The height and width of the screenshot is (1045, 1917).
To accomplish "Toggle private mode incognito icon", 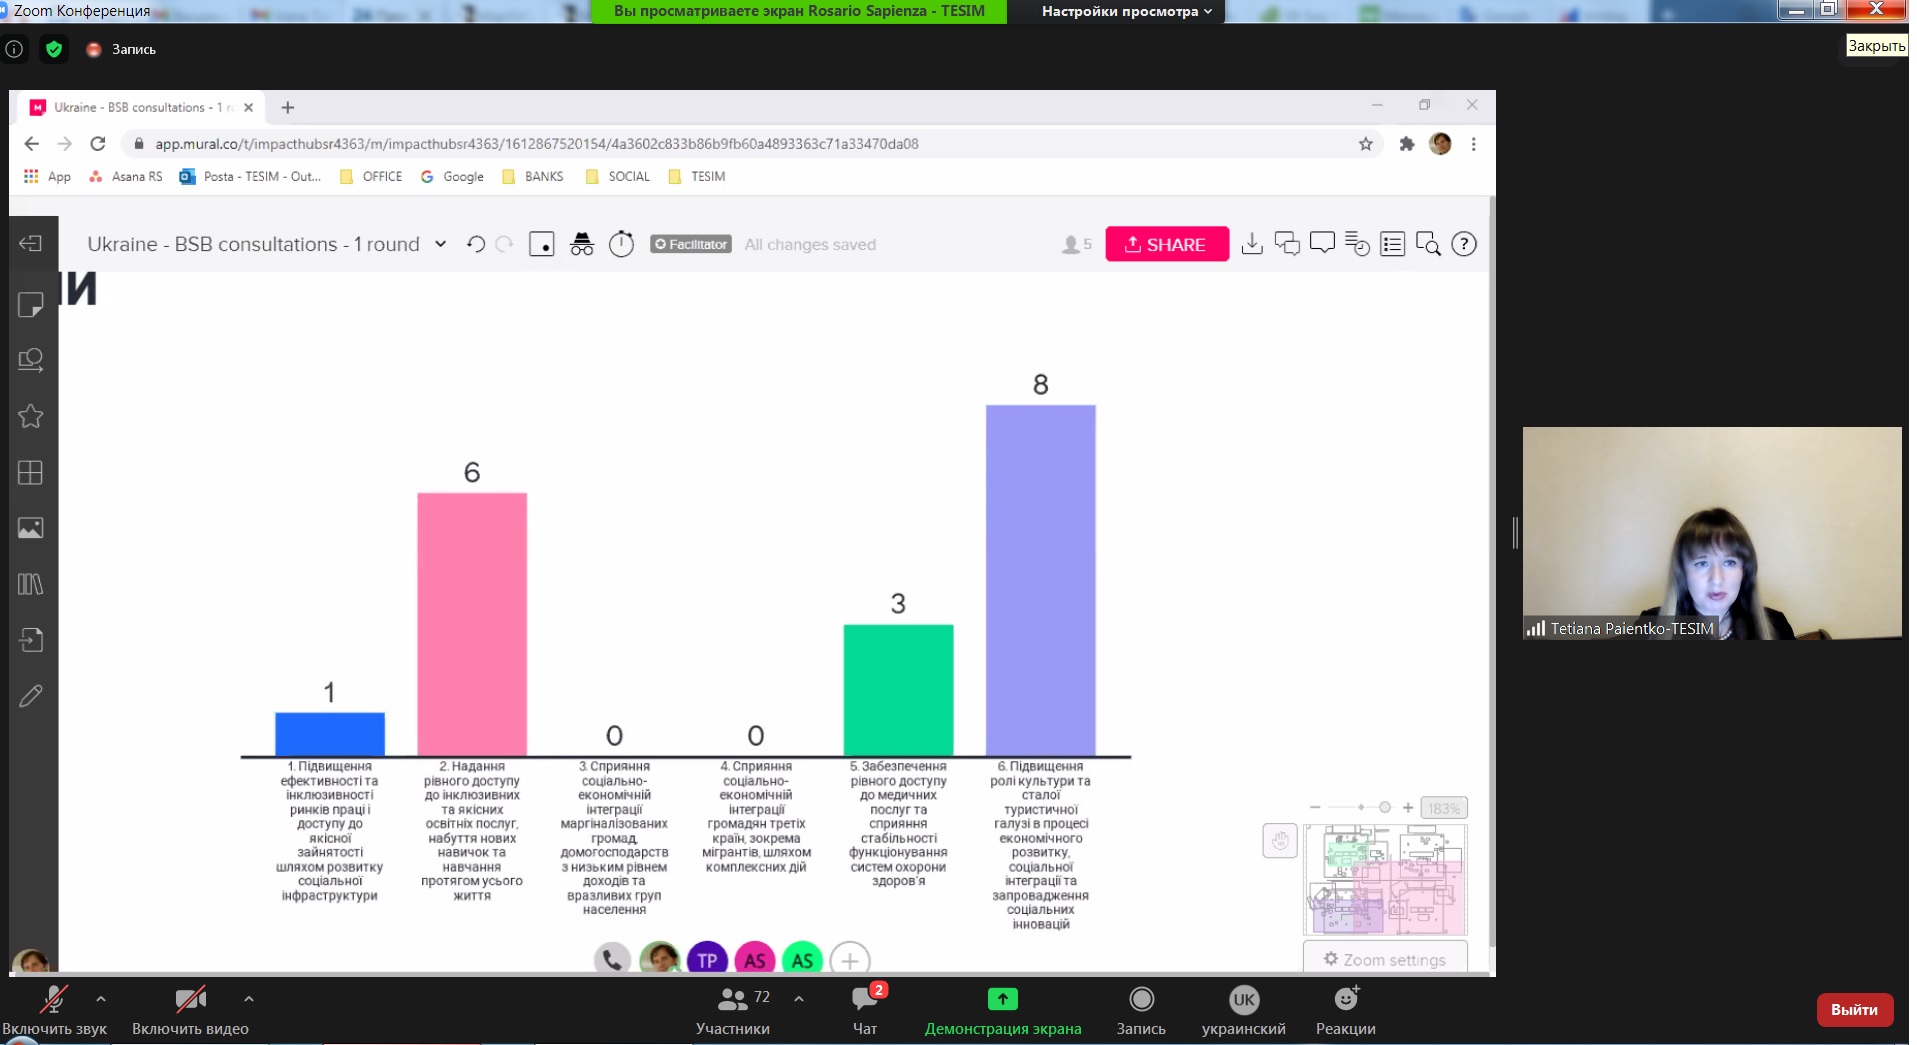I will coord(582,244).
